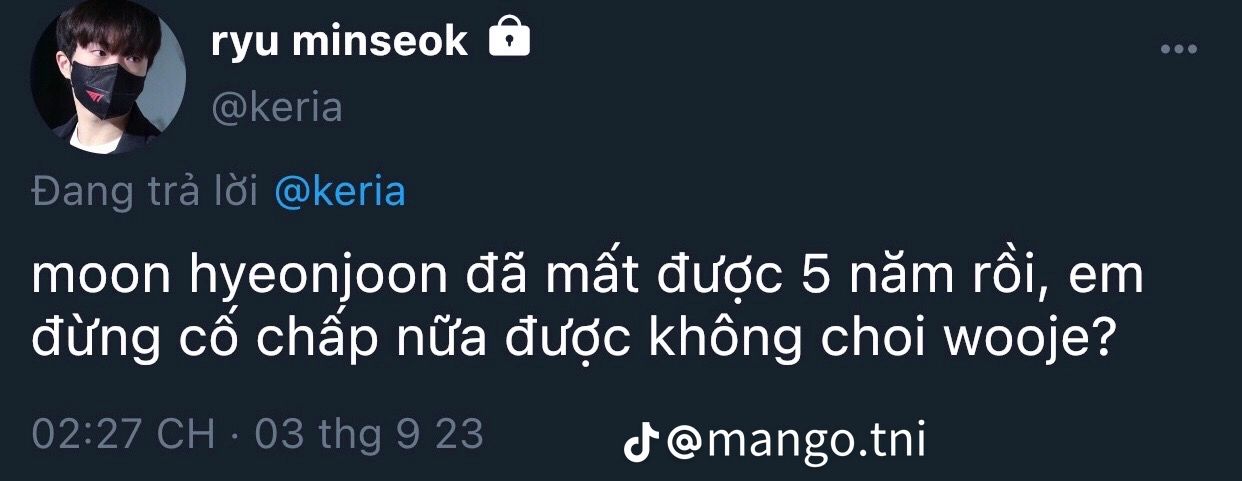Open the three-dot more options menu
This screenshot has height=481, width=1242.
tap(1178, 50)
